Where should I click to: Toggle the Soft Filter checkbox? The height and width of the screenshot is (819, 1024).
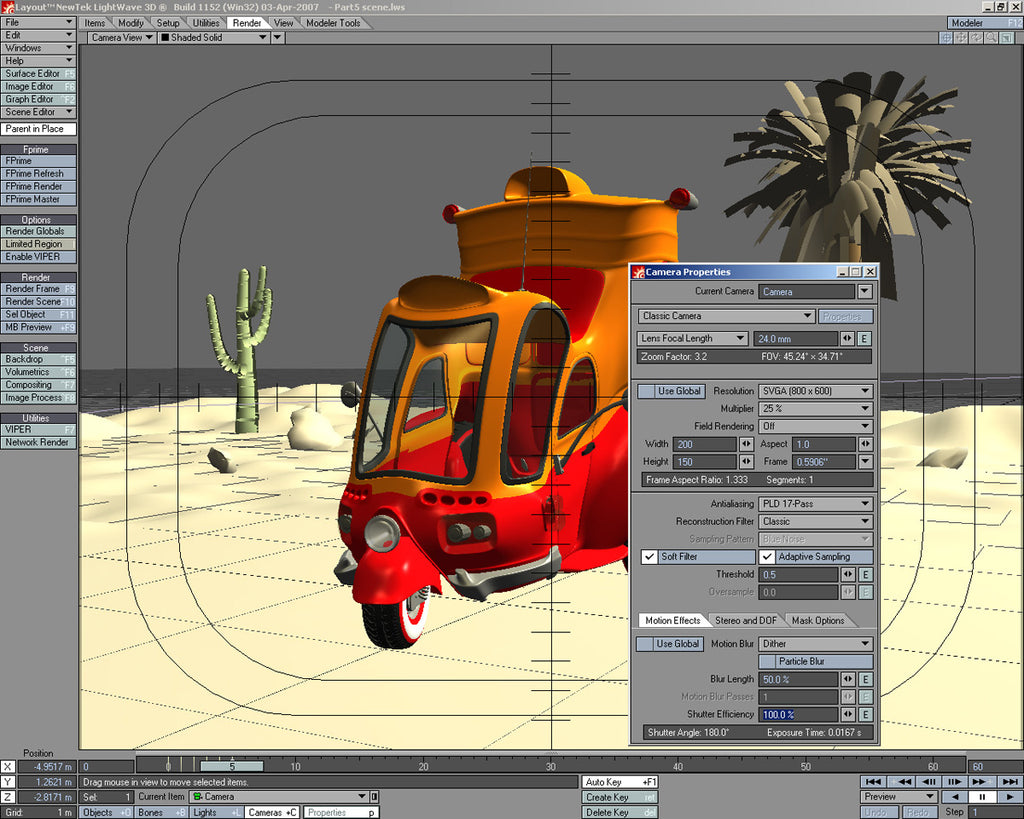coord(649,556)
